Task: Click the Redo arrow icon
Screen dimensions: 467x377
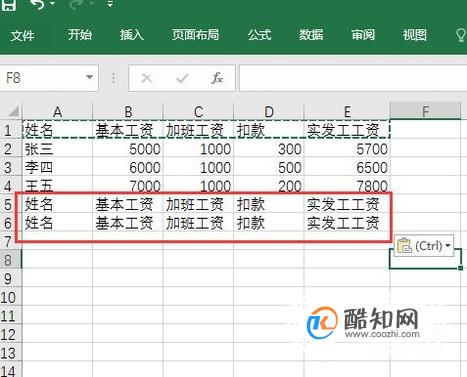Action: 77,4
